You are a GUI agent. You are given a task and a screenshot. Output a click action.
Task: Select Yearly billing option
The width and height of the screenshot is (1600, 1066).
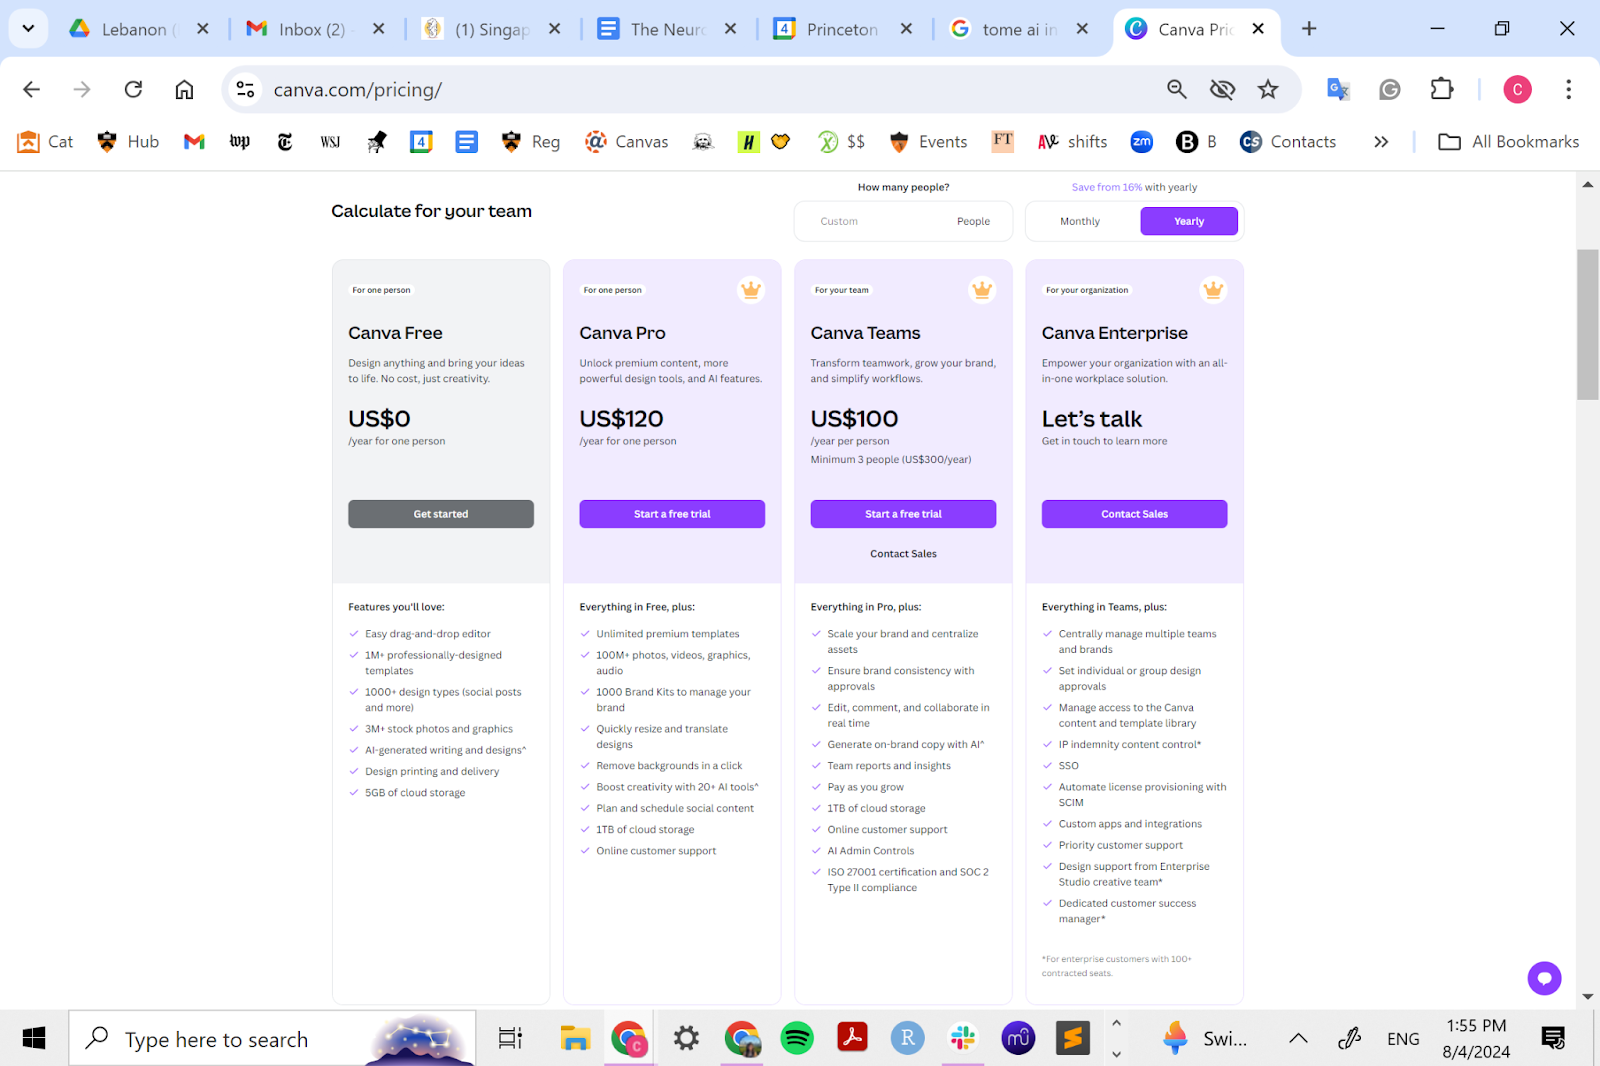tap(1189, 221)
